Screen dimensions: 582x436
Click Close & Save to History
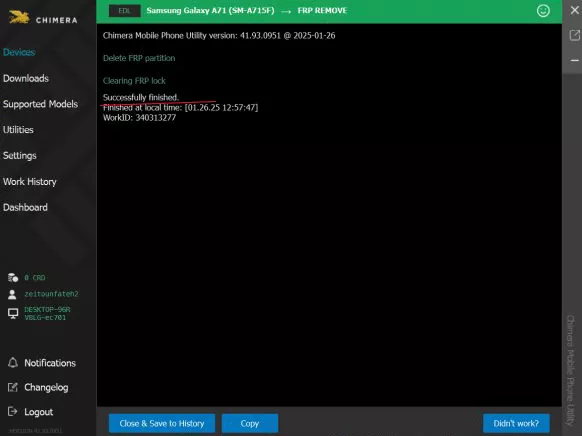point(162,423)
